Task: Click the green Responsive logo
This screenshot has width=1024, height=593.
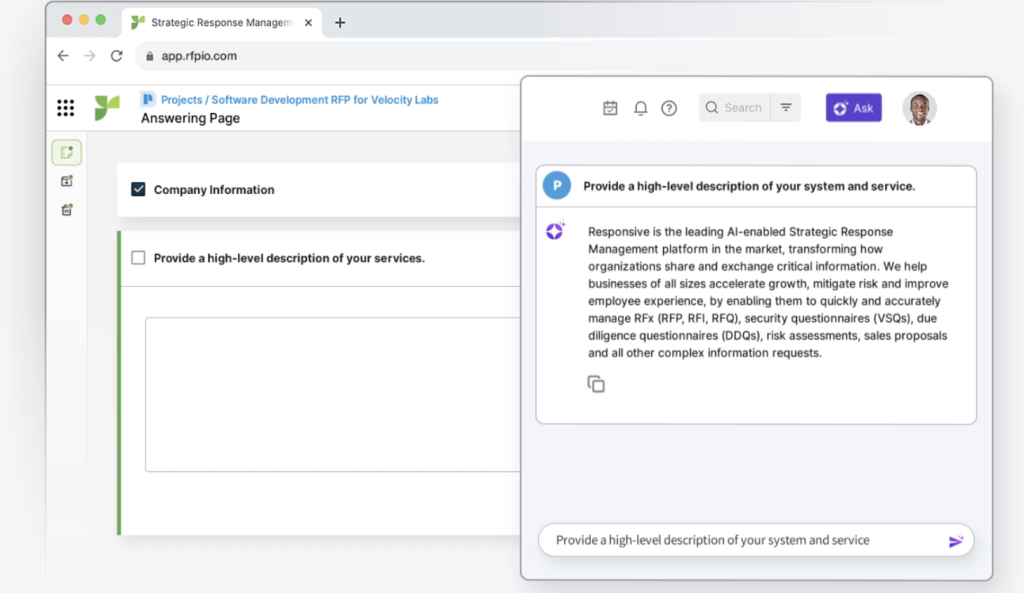Action: [x=107, y=108]
